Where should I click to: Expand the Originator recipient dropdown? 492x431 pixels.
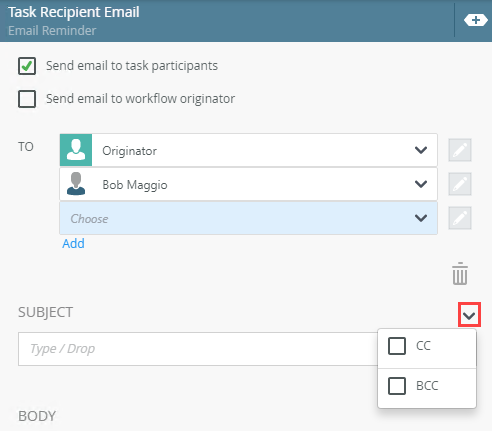pos(421,150)
